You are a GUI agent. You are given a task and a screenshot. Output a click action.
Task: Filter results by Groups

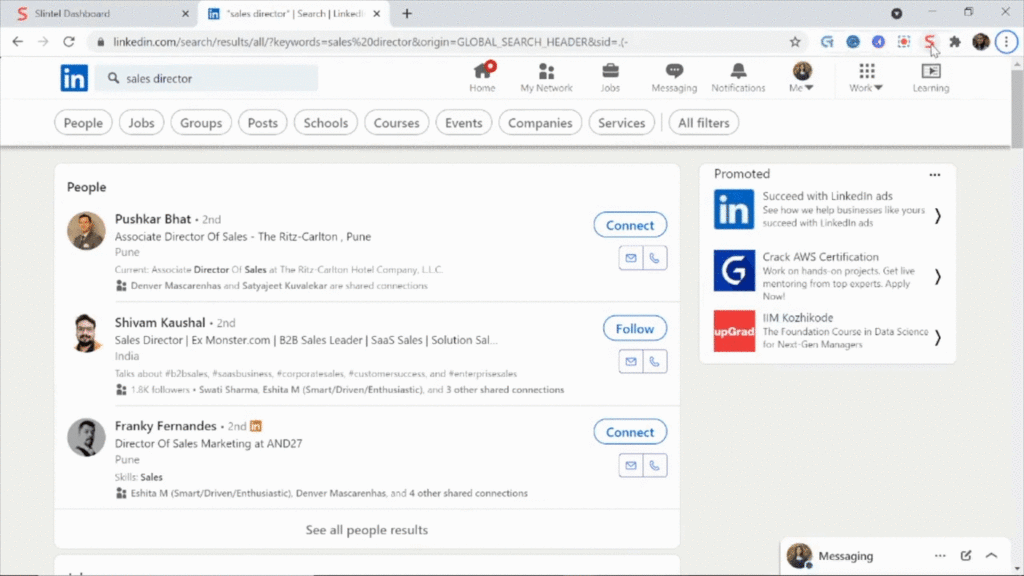click(x=201, y=123)
